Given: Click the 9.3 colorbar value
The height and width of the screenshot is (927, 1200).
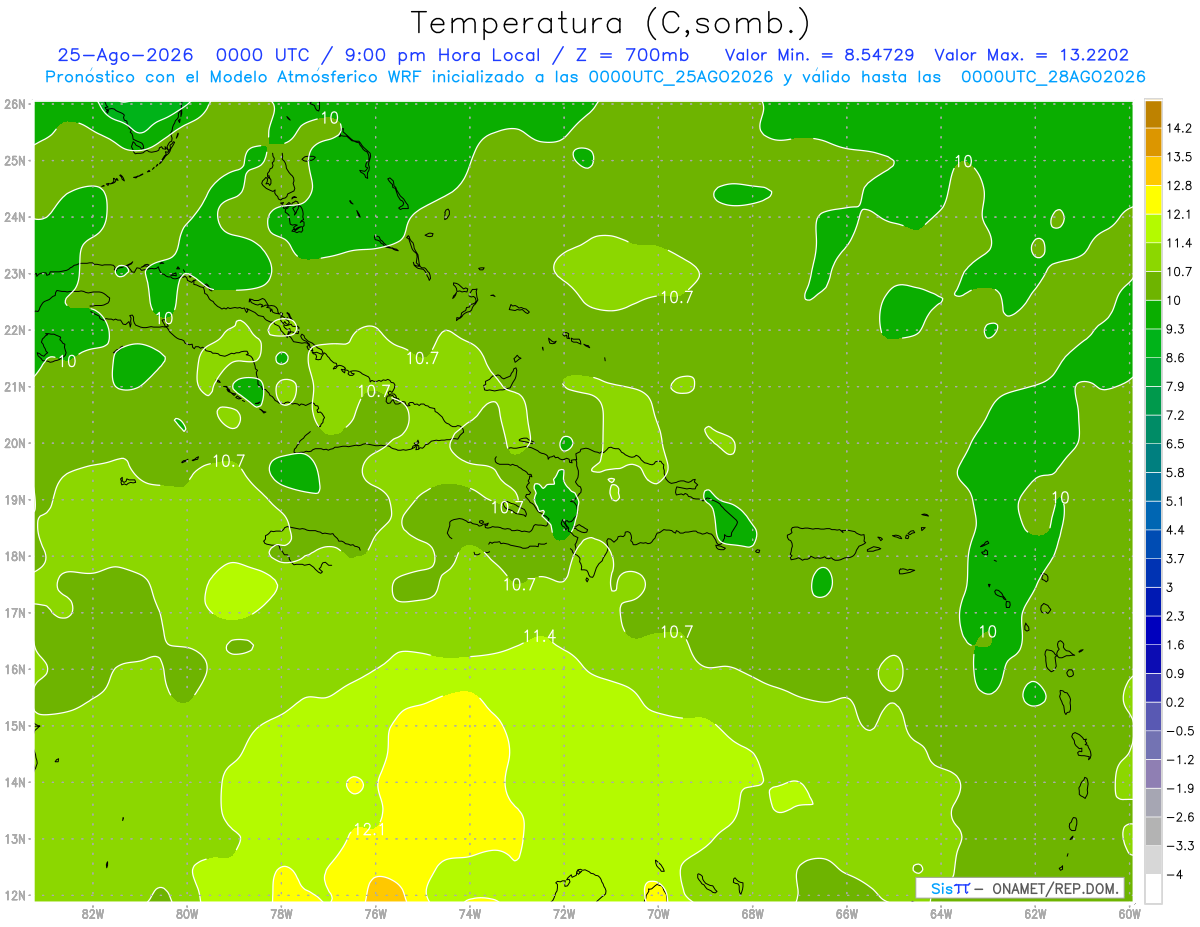Looking at the screenshot, I should tap(1177, 329).
